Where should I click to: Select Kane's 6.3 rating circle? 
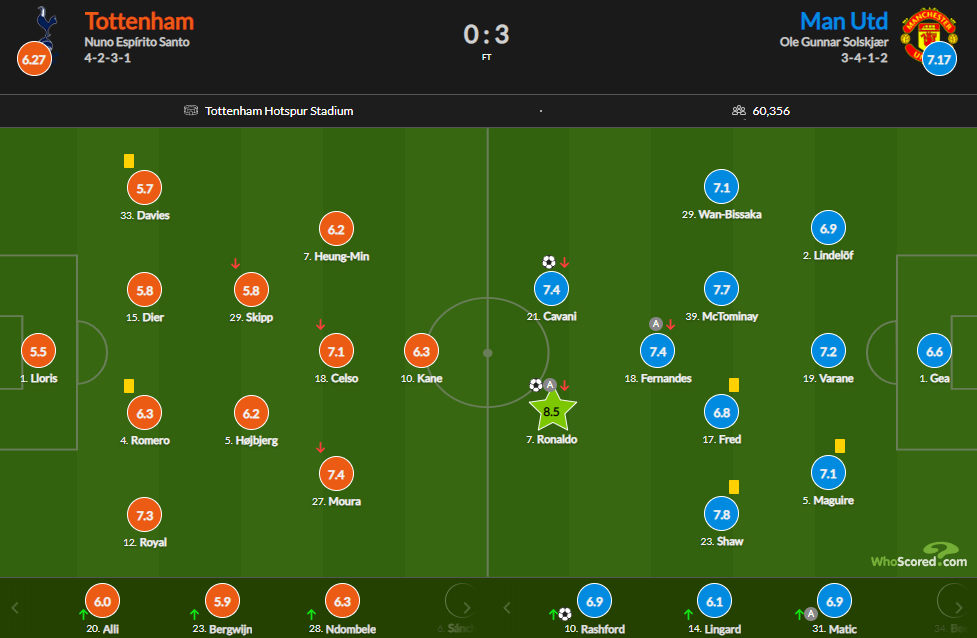pos(421,351)
